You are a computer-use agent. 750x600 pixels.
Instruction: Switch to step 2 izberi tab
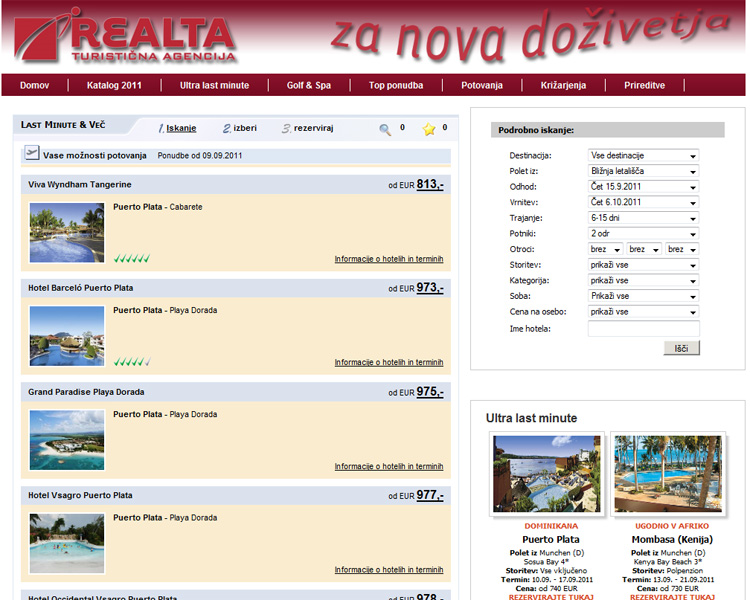[240, 128]
